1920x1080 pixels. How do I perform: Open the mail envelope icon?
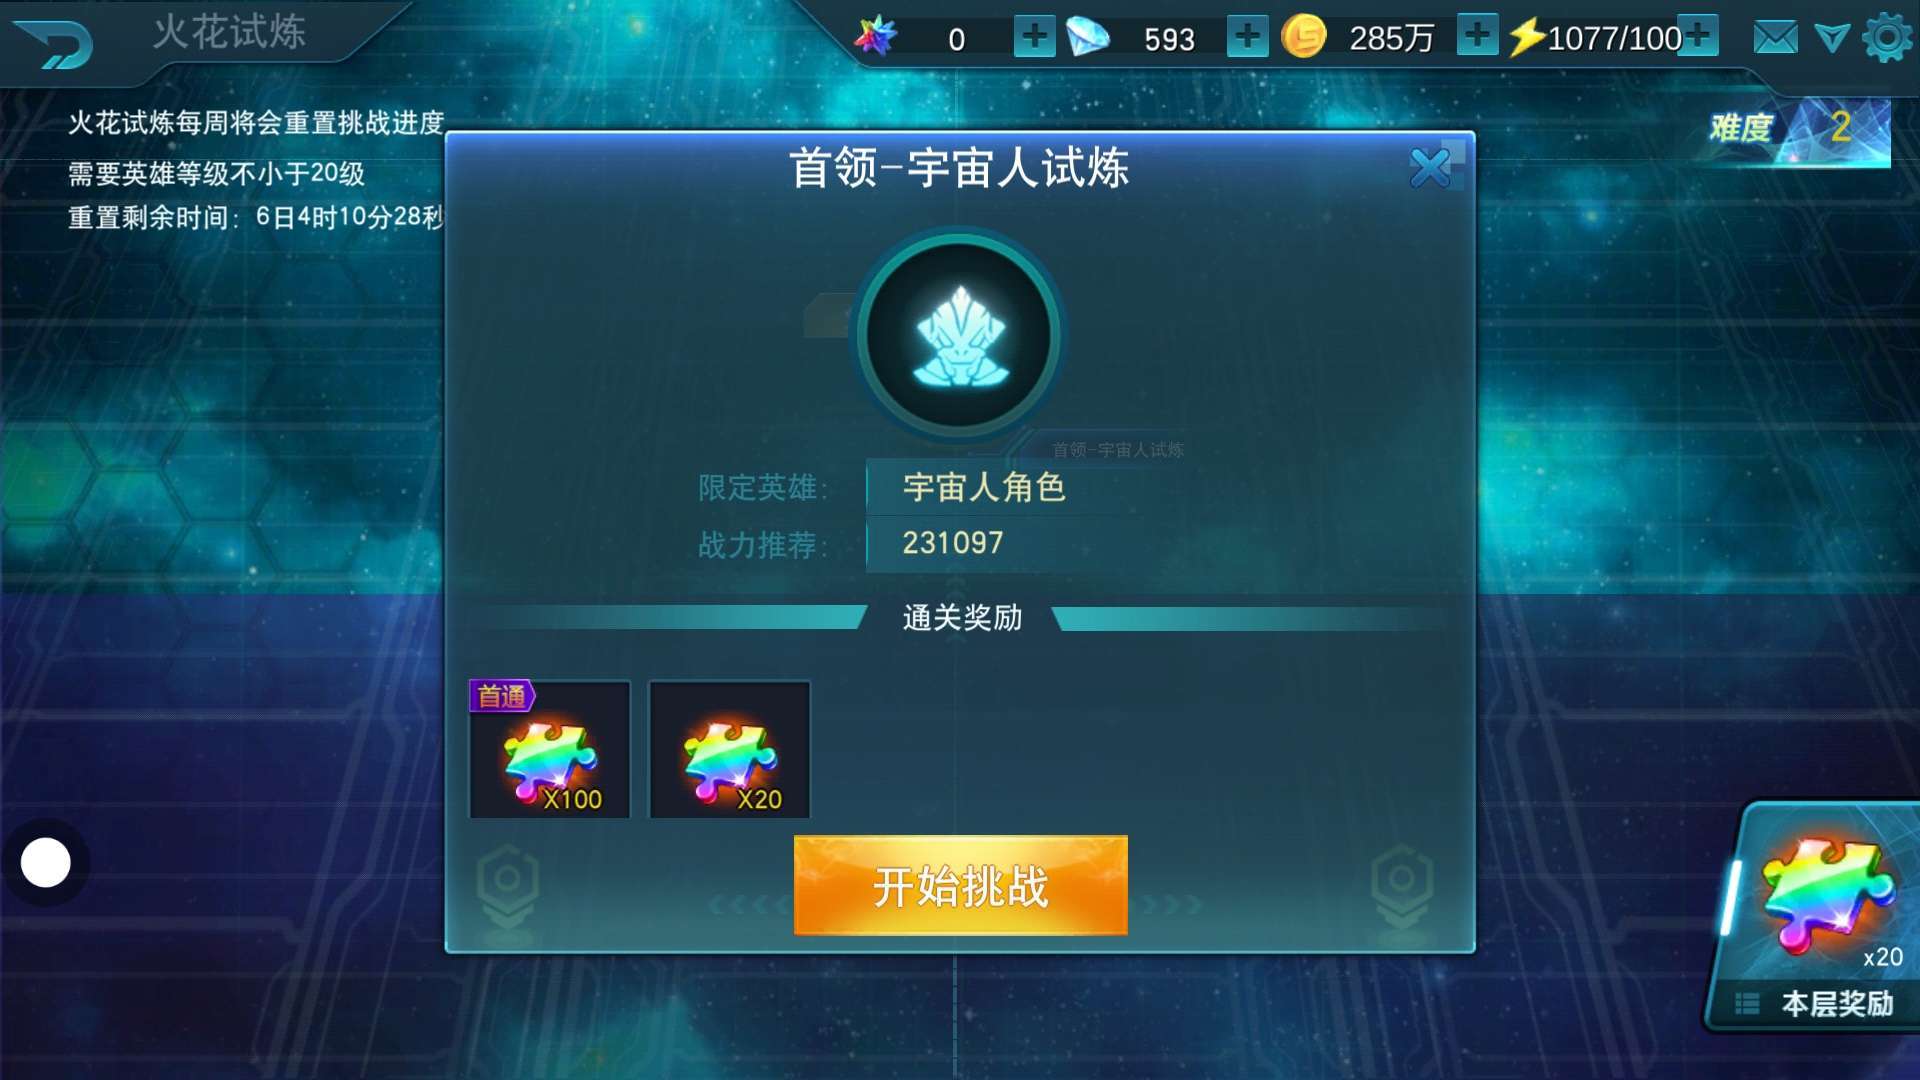1775,39
